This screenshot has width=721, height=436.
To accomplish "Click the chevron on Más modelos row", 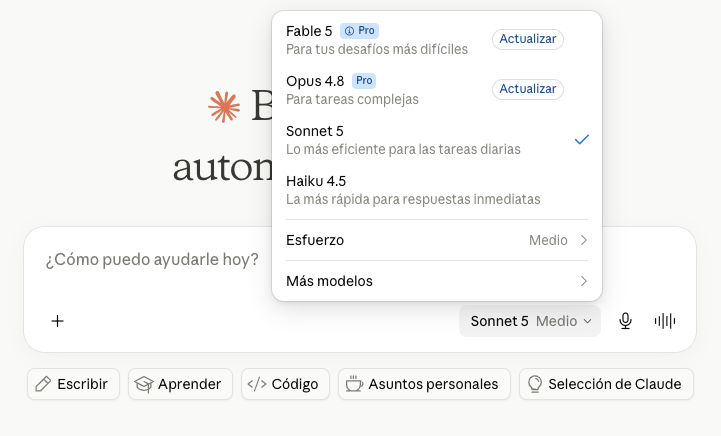I will [584, 281].
